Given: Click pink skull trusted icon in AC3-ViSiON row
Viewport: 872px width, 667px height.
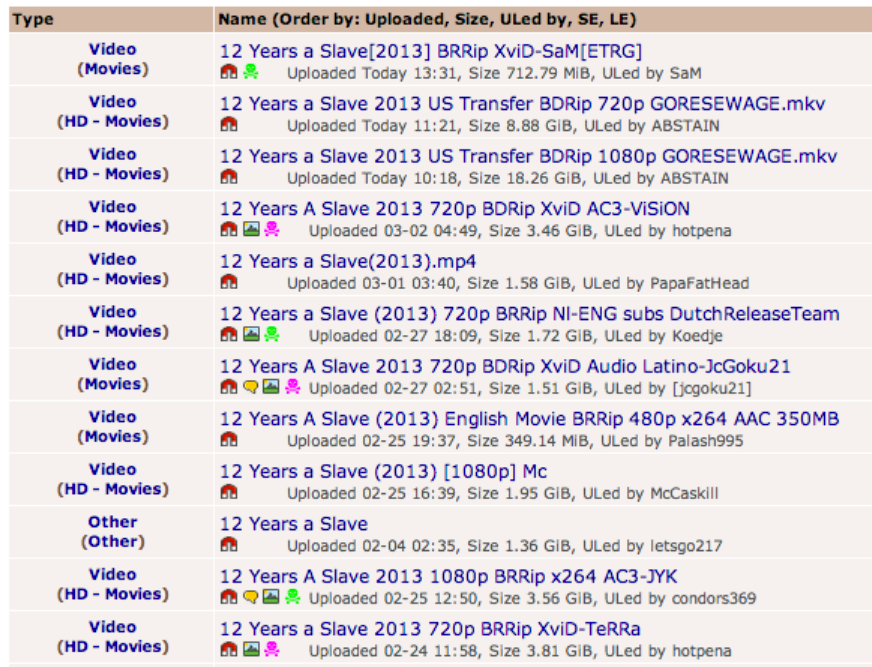Looking at the screenshot, I should click(x=272, y=229).
